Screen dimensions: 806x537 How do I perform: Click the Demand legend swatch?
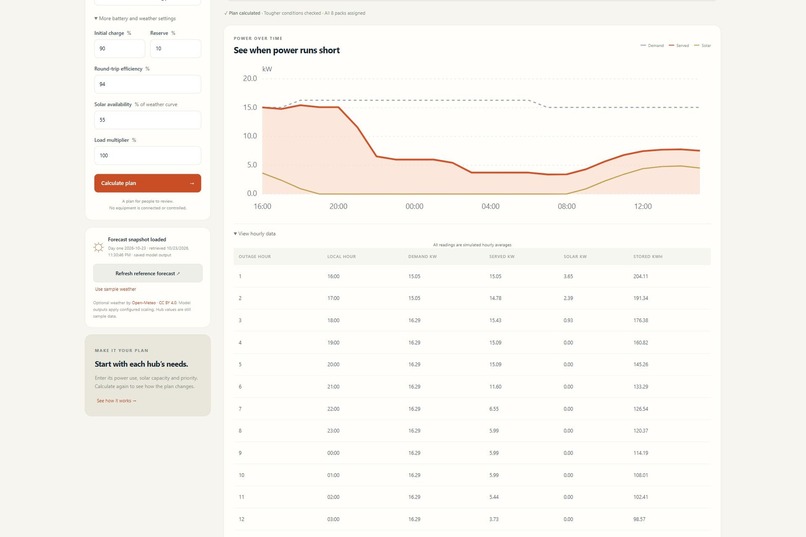(x=643, y=46)
